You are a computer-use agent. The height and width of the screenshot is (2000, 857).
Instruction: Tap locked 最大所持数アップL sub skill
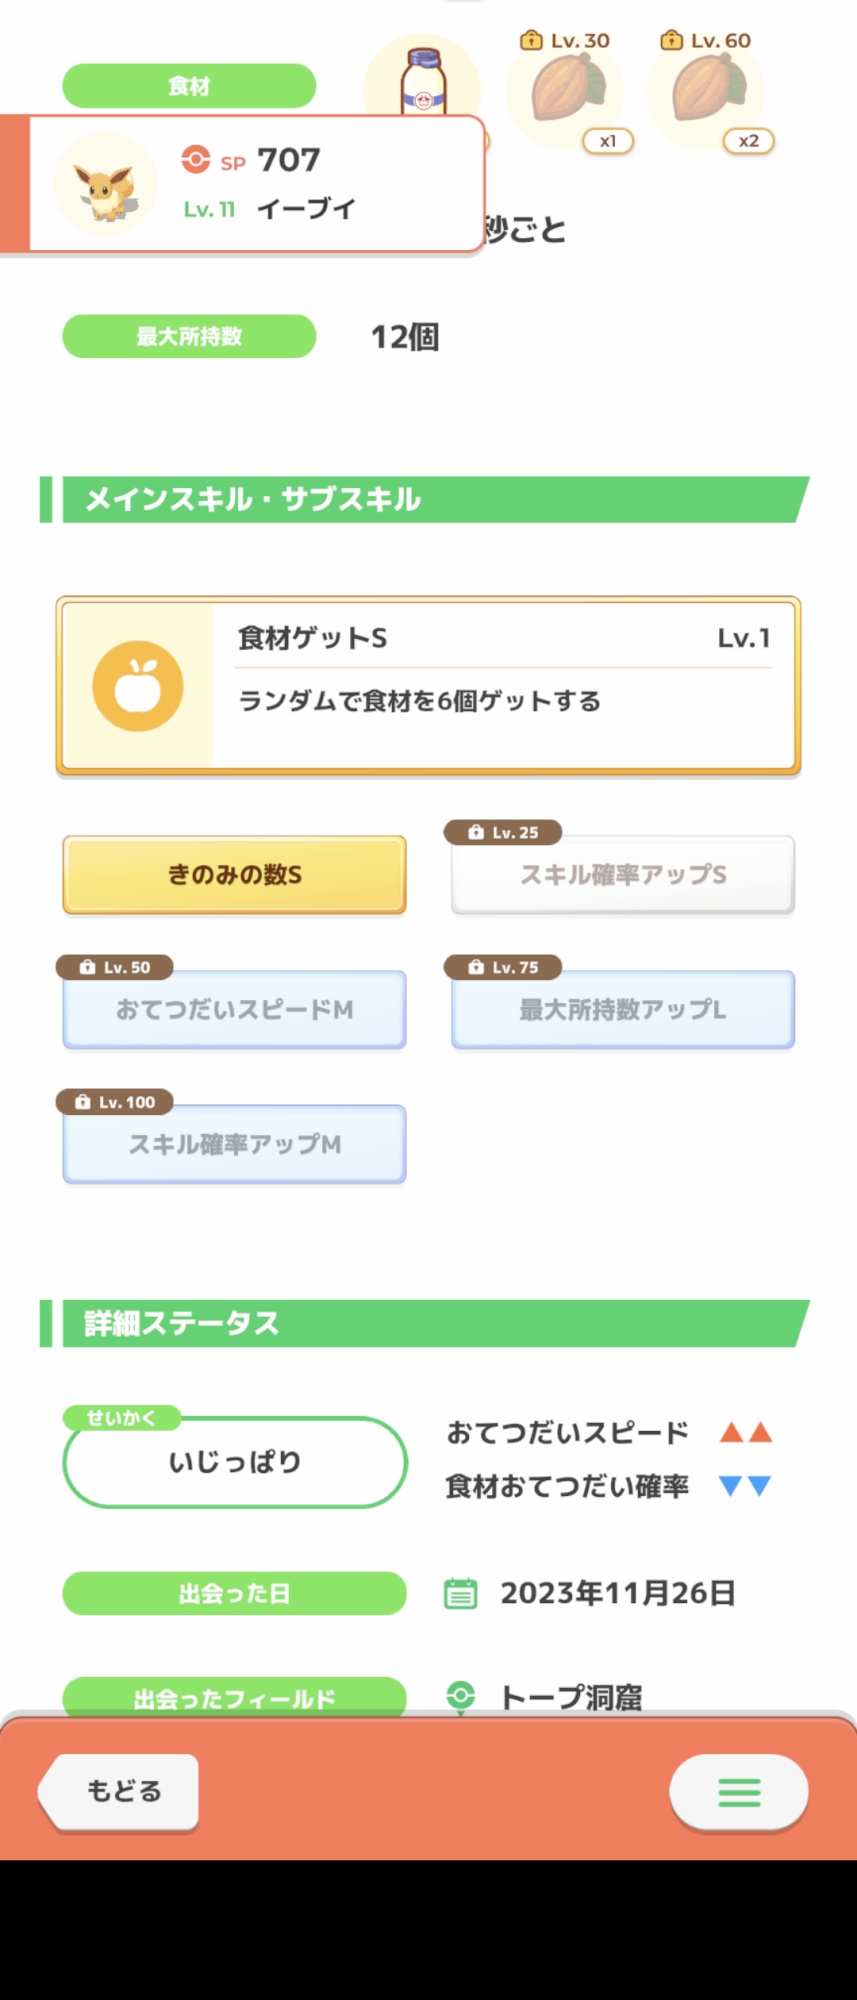[623, 1010]
